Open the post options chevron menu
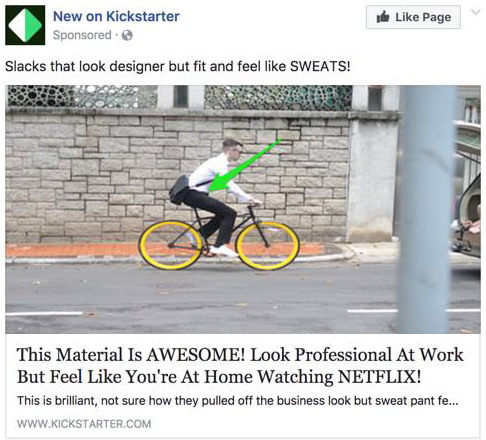 point(476,13)
